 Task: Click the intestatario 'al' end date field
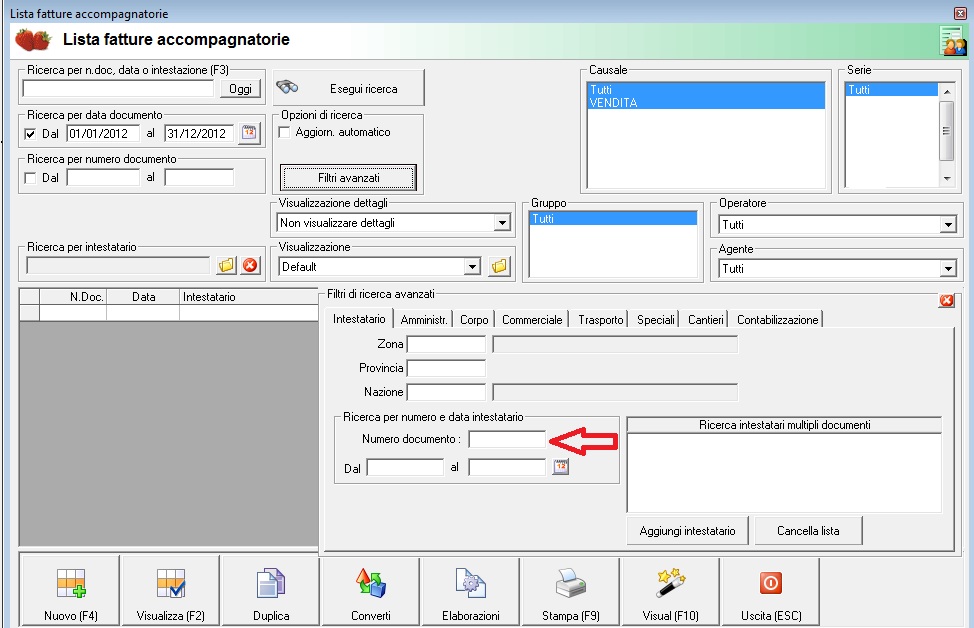507,467
